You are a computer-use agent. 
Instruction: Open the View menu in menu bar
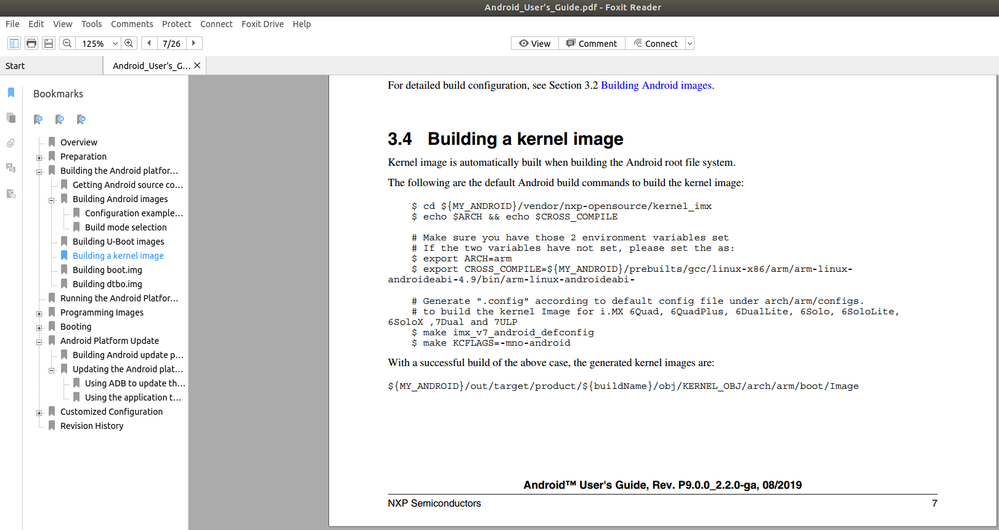coord(62,24)
